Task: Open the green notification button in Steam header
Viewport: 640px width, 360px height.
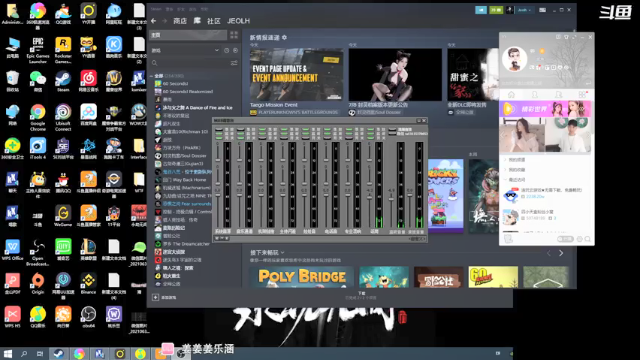Action: [x=496, y=10]
